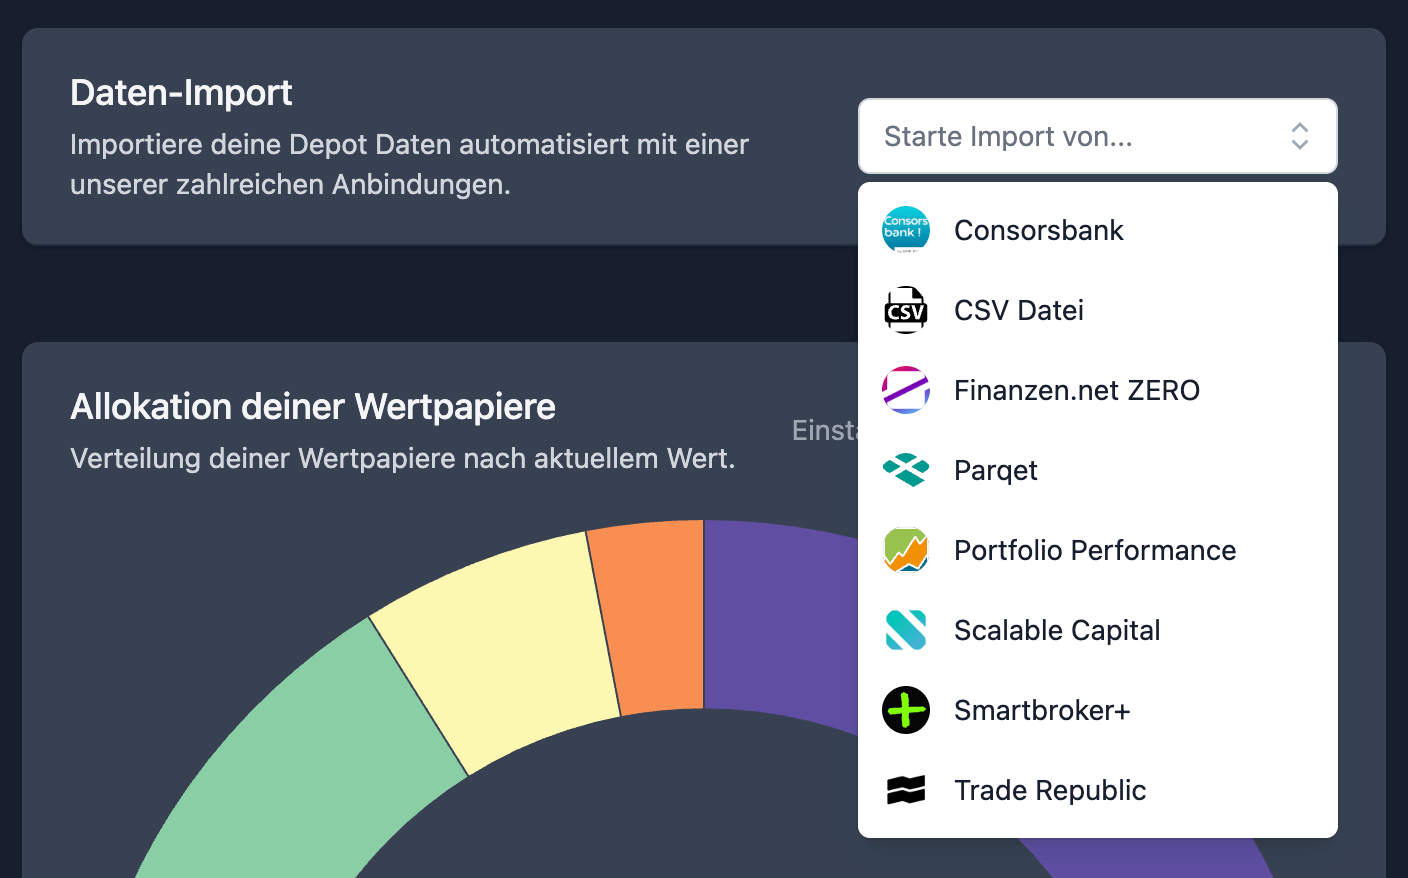
Task: Click the Portfolio Performance chart icon
Action: coord(905,550)
